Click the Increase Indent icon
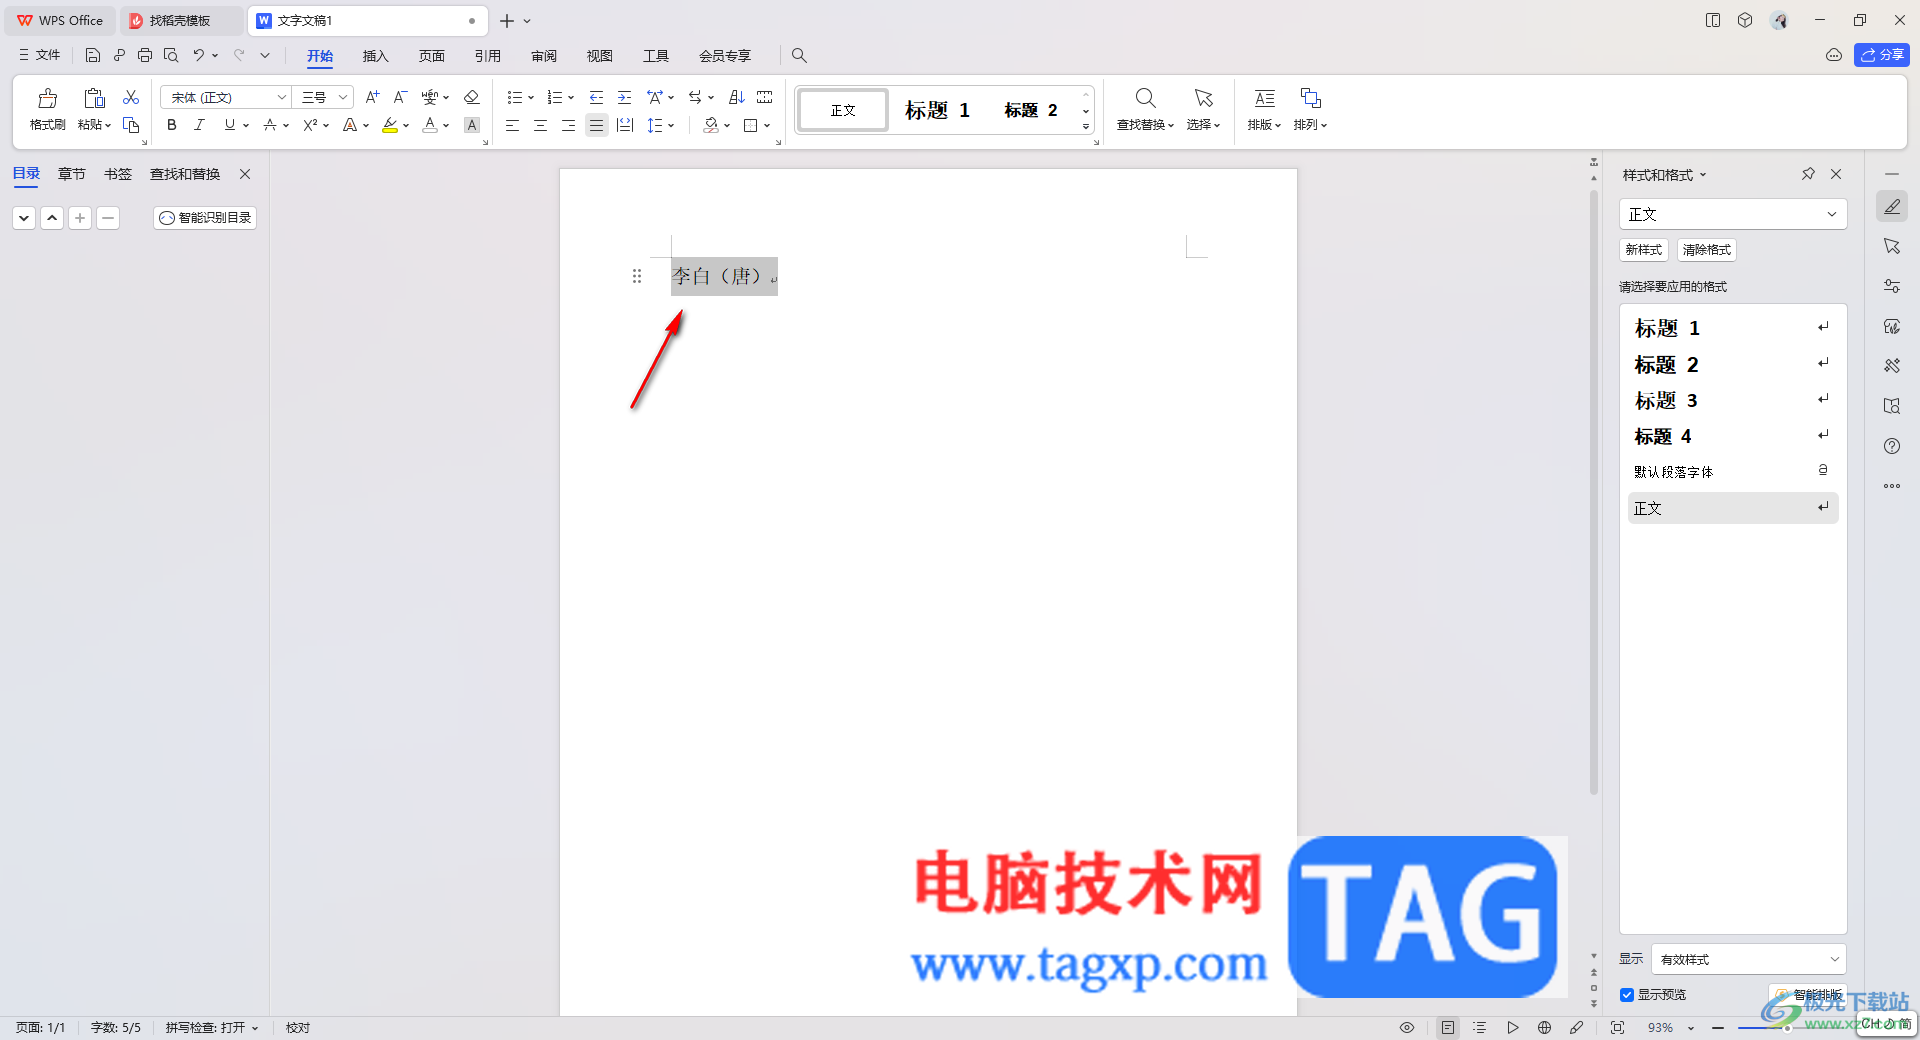 (624, 97)
